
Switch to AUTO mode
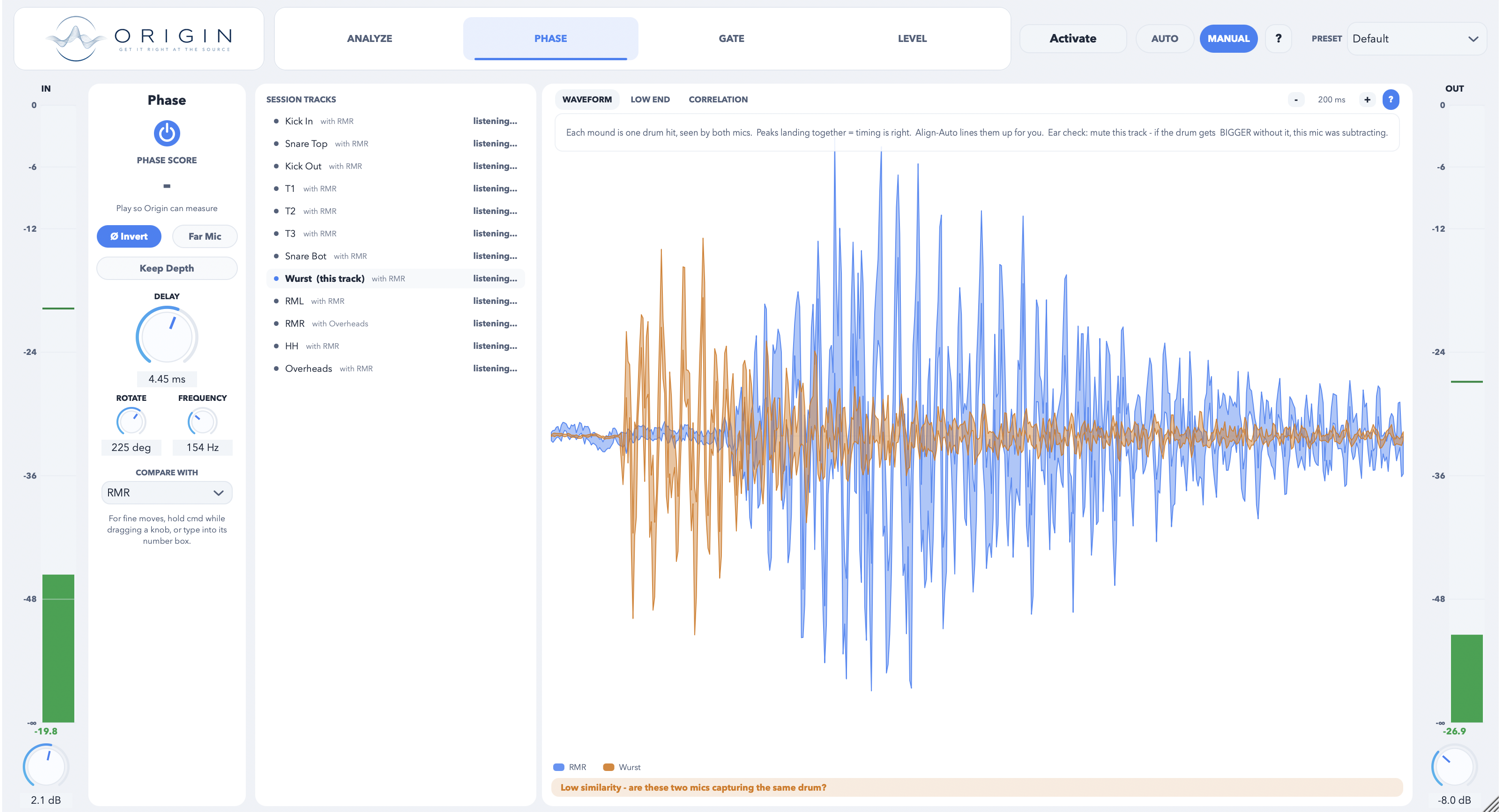click(1165, 39)
